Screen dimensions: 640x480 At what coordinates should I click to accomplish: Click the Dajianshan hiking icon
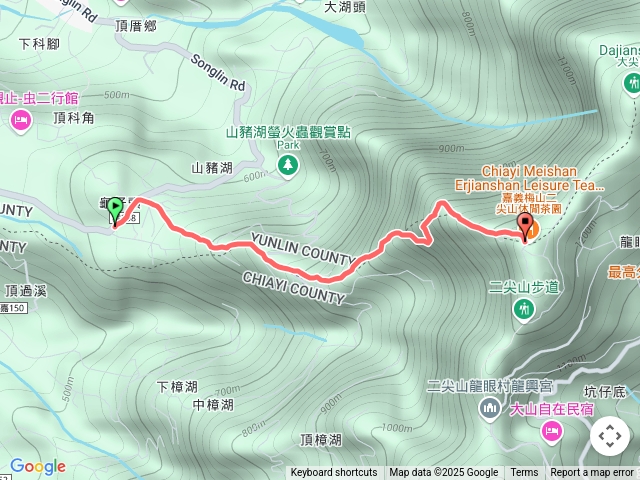pos(633,84)
